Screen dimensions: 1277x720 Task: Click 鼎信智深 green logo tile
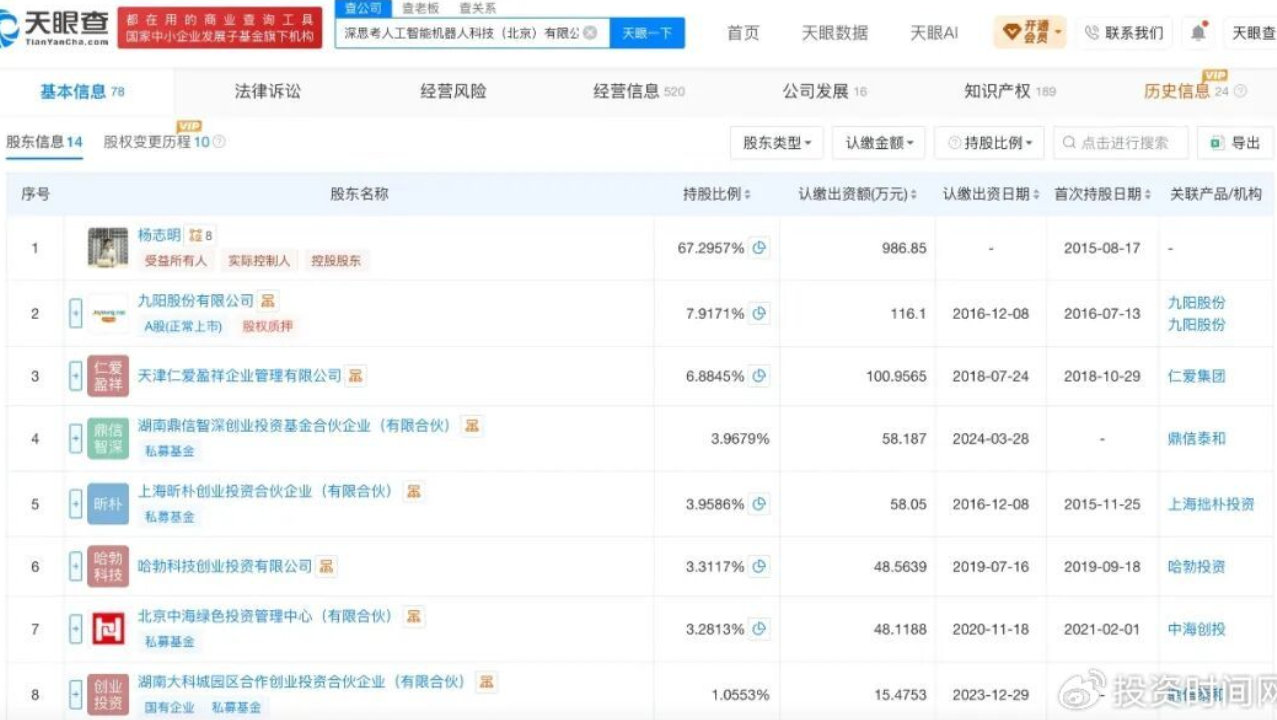tap(108, 439)
